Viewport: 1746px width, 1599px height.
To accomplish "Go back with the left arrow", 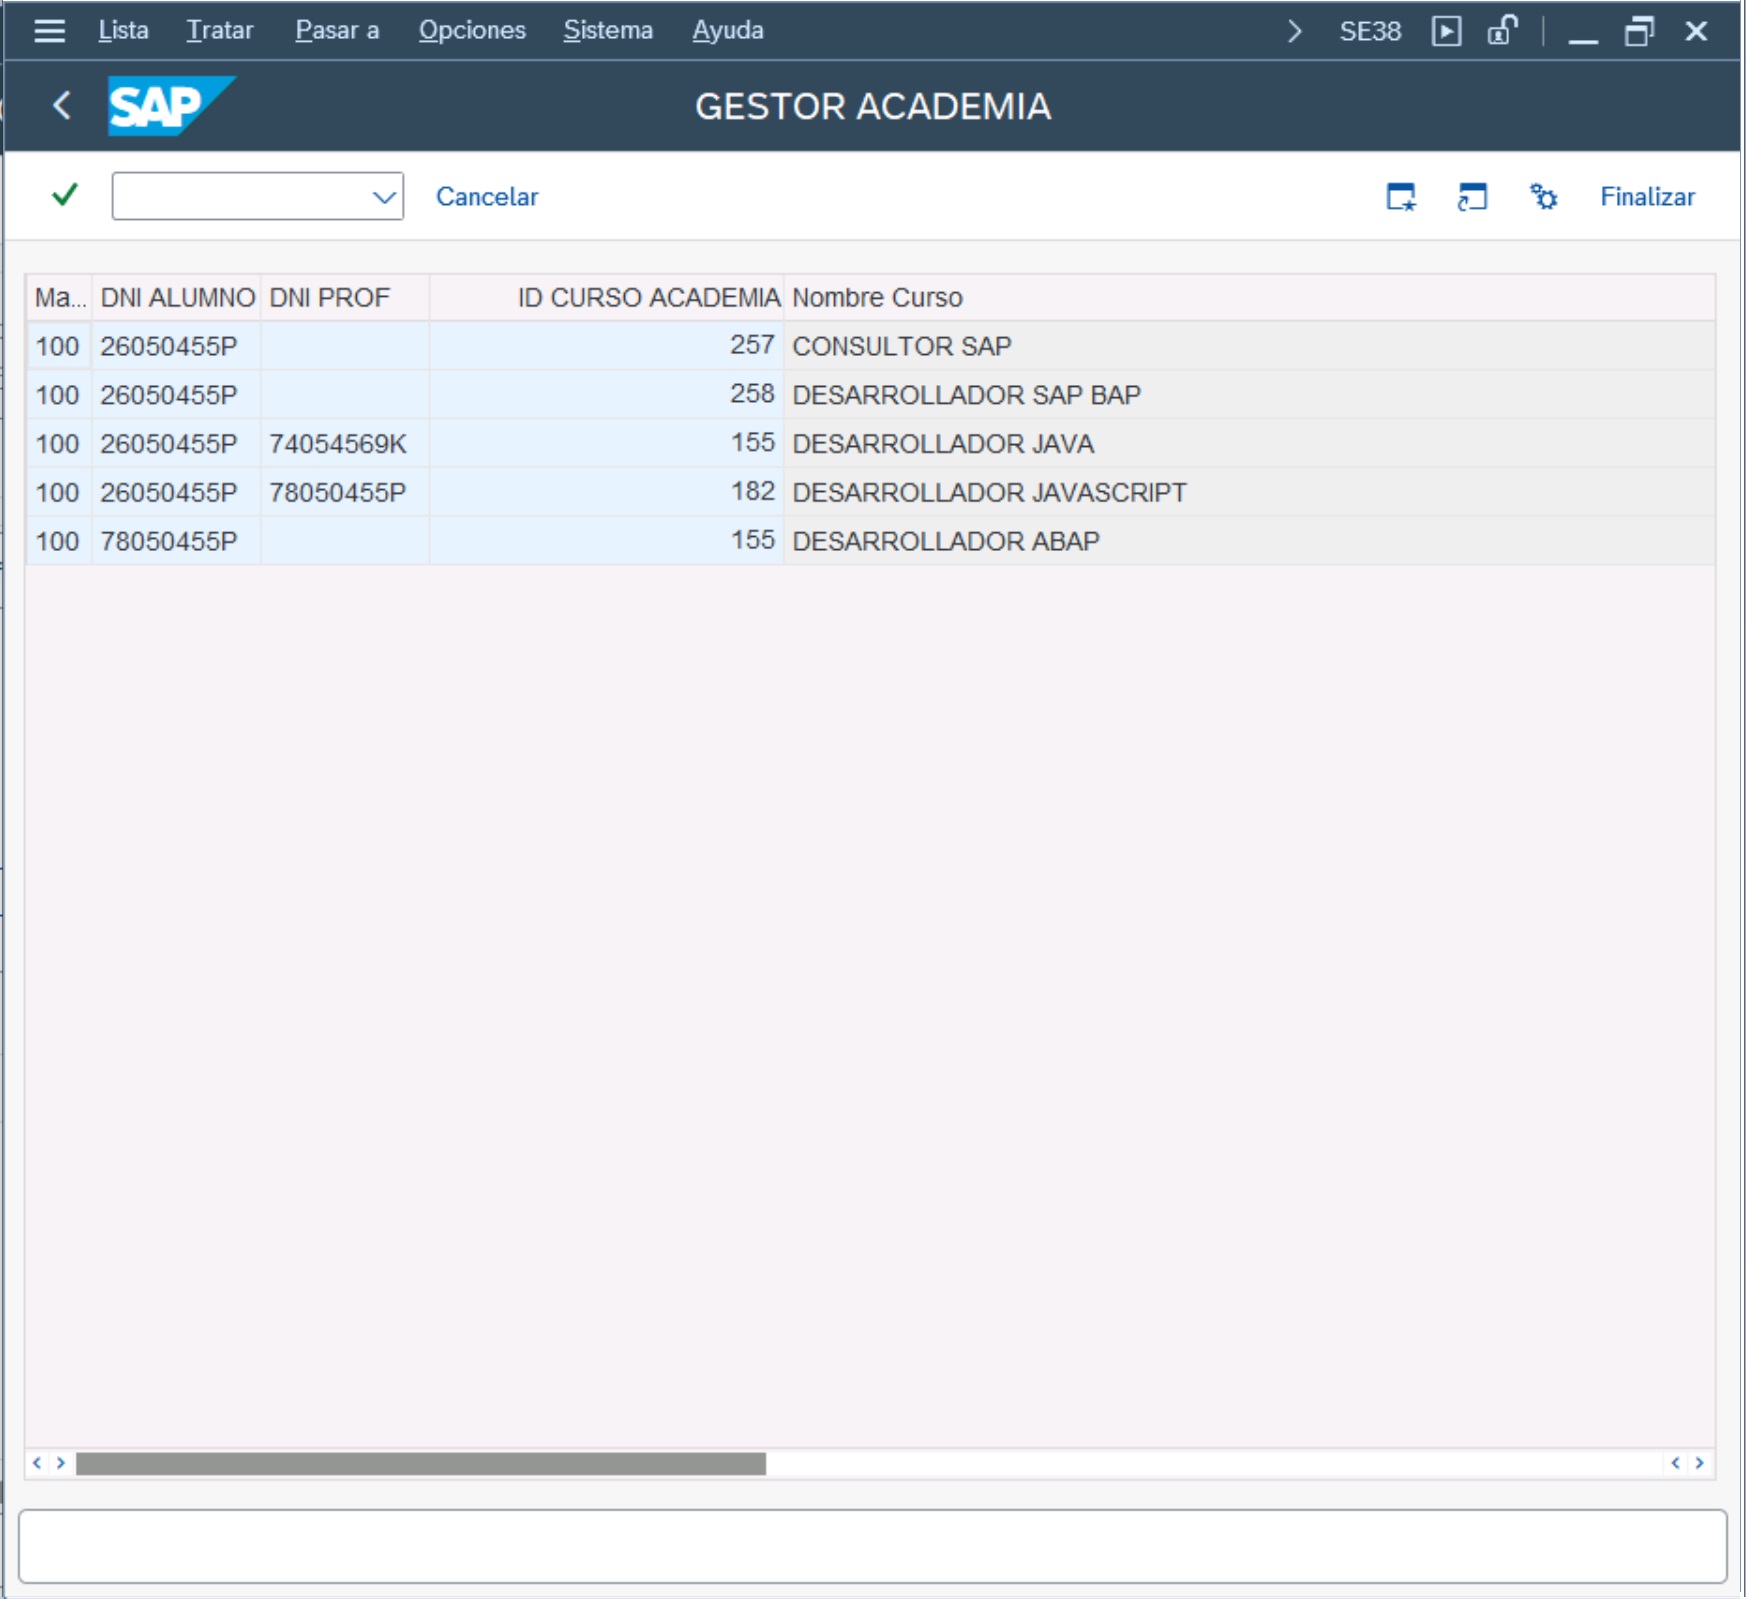I will pos(62,105).
